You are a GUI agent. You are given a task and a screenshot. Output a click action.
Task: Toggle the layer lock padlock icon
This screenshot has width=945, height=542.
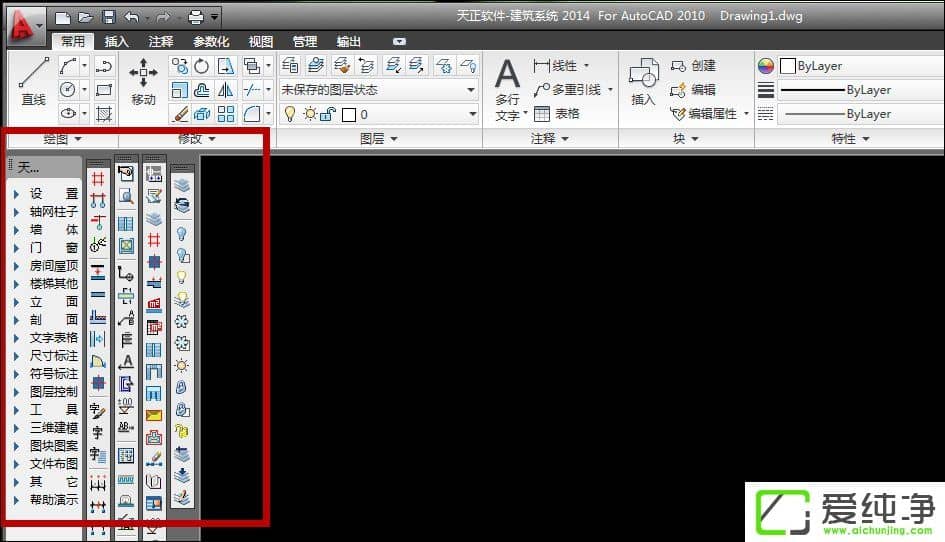328,114
